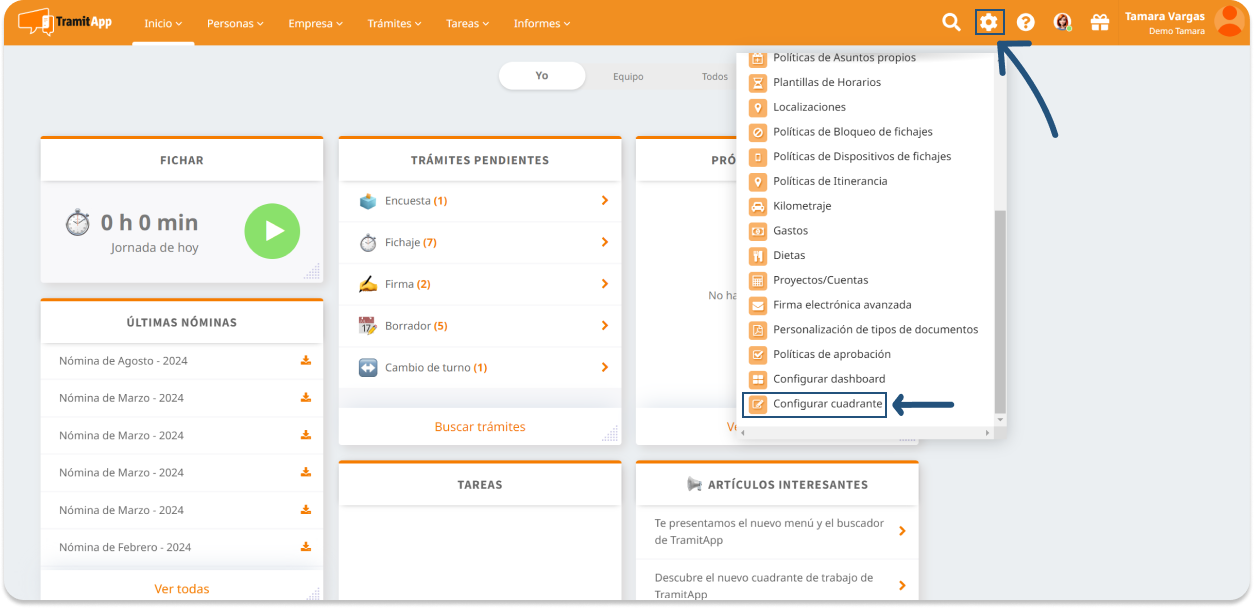This screenshot has width=1254, height=608.
Task: Expand the Trámites dropdown menu
Action: pos(394,23)
